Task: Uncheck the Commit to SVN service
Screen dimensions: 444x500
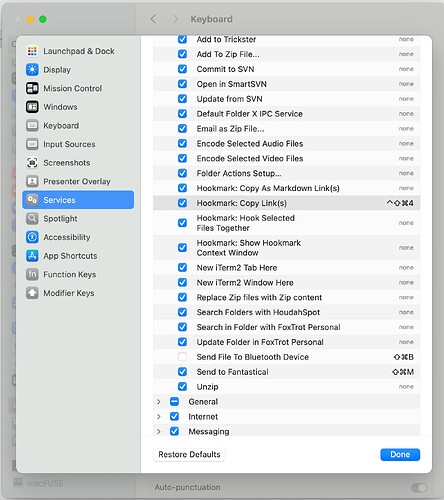Action: (x=182, y=69)
